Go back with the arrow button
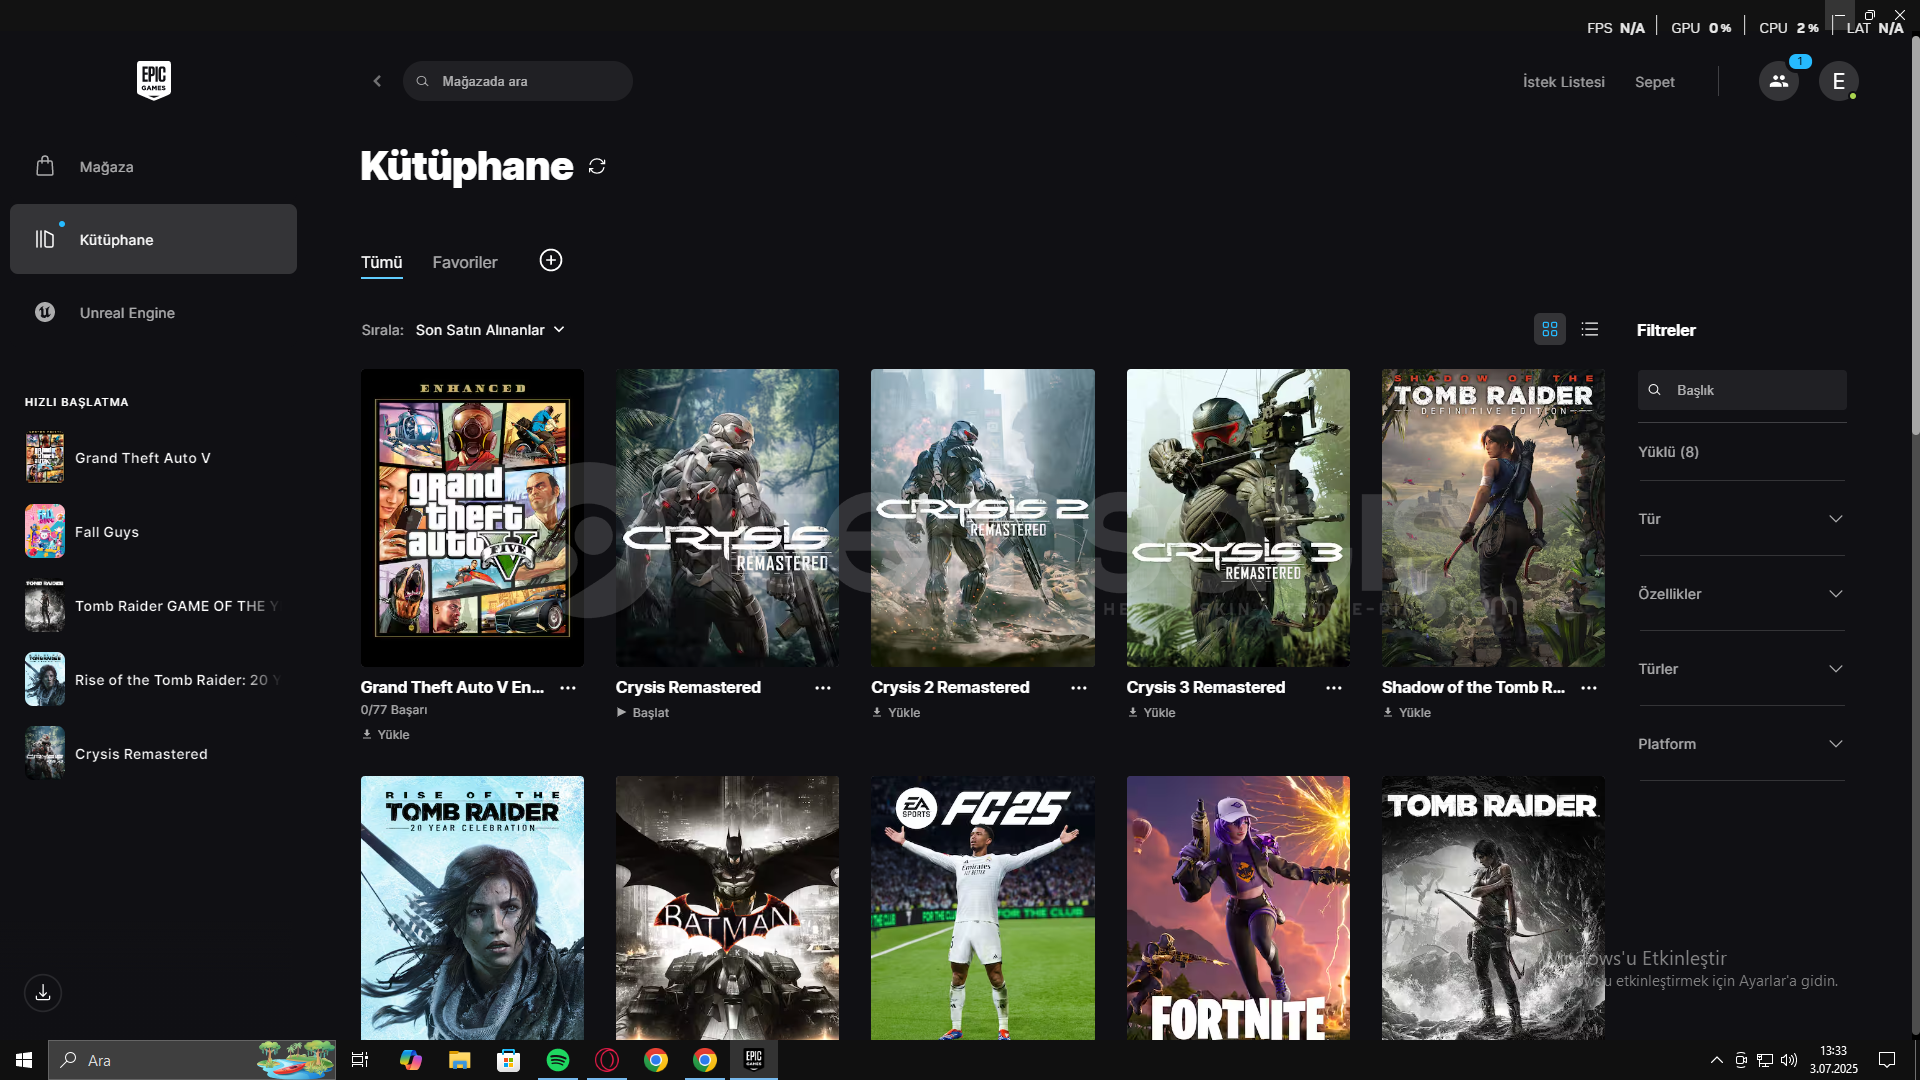This screenshot has height=1080, width=1920. click(x=377, y=81)
